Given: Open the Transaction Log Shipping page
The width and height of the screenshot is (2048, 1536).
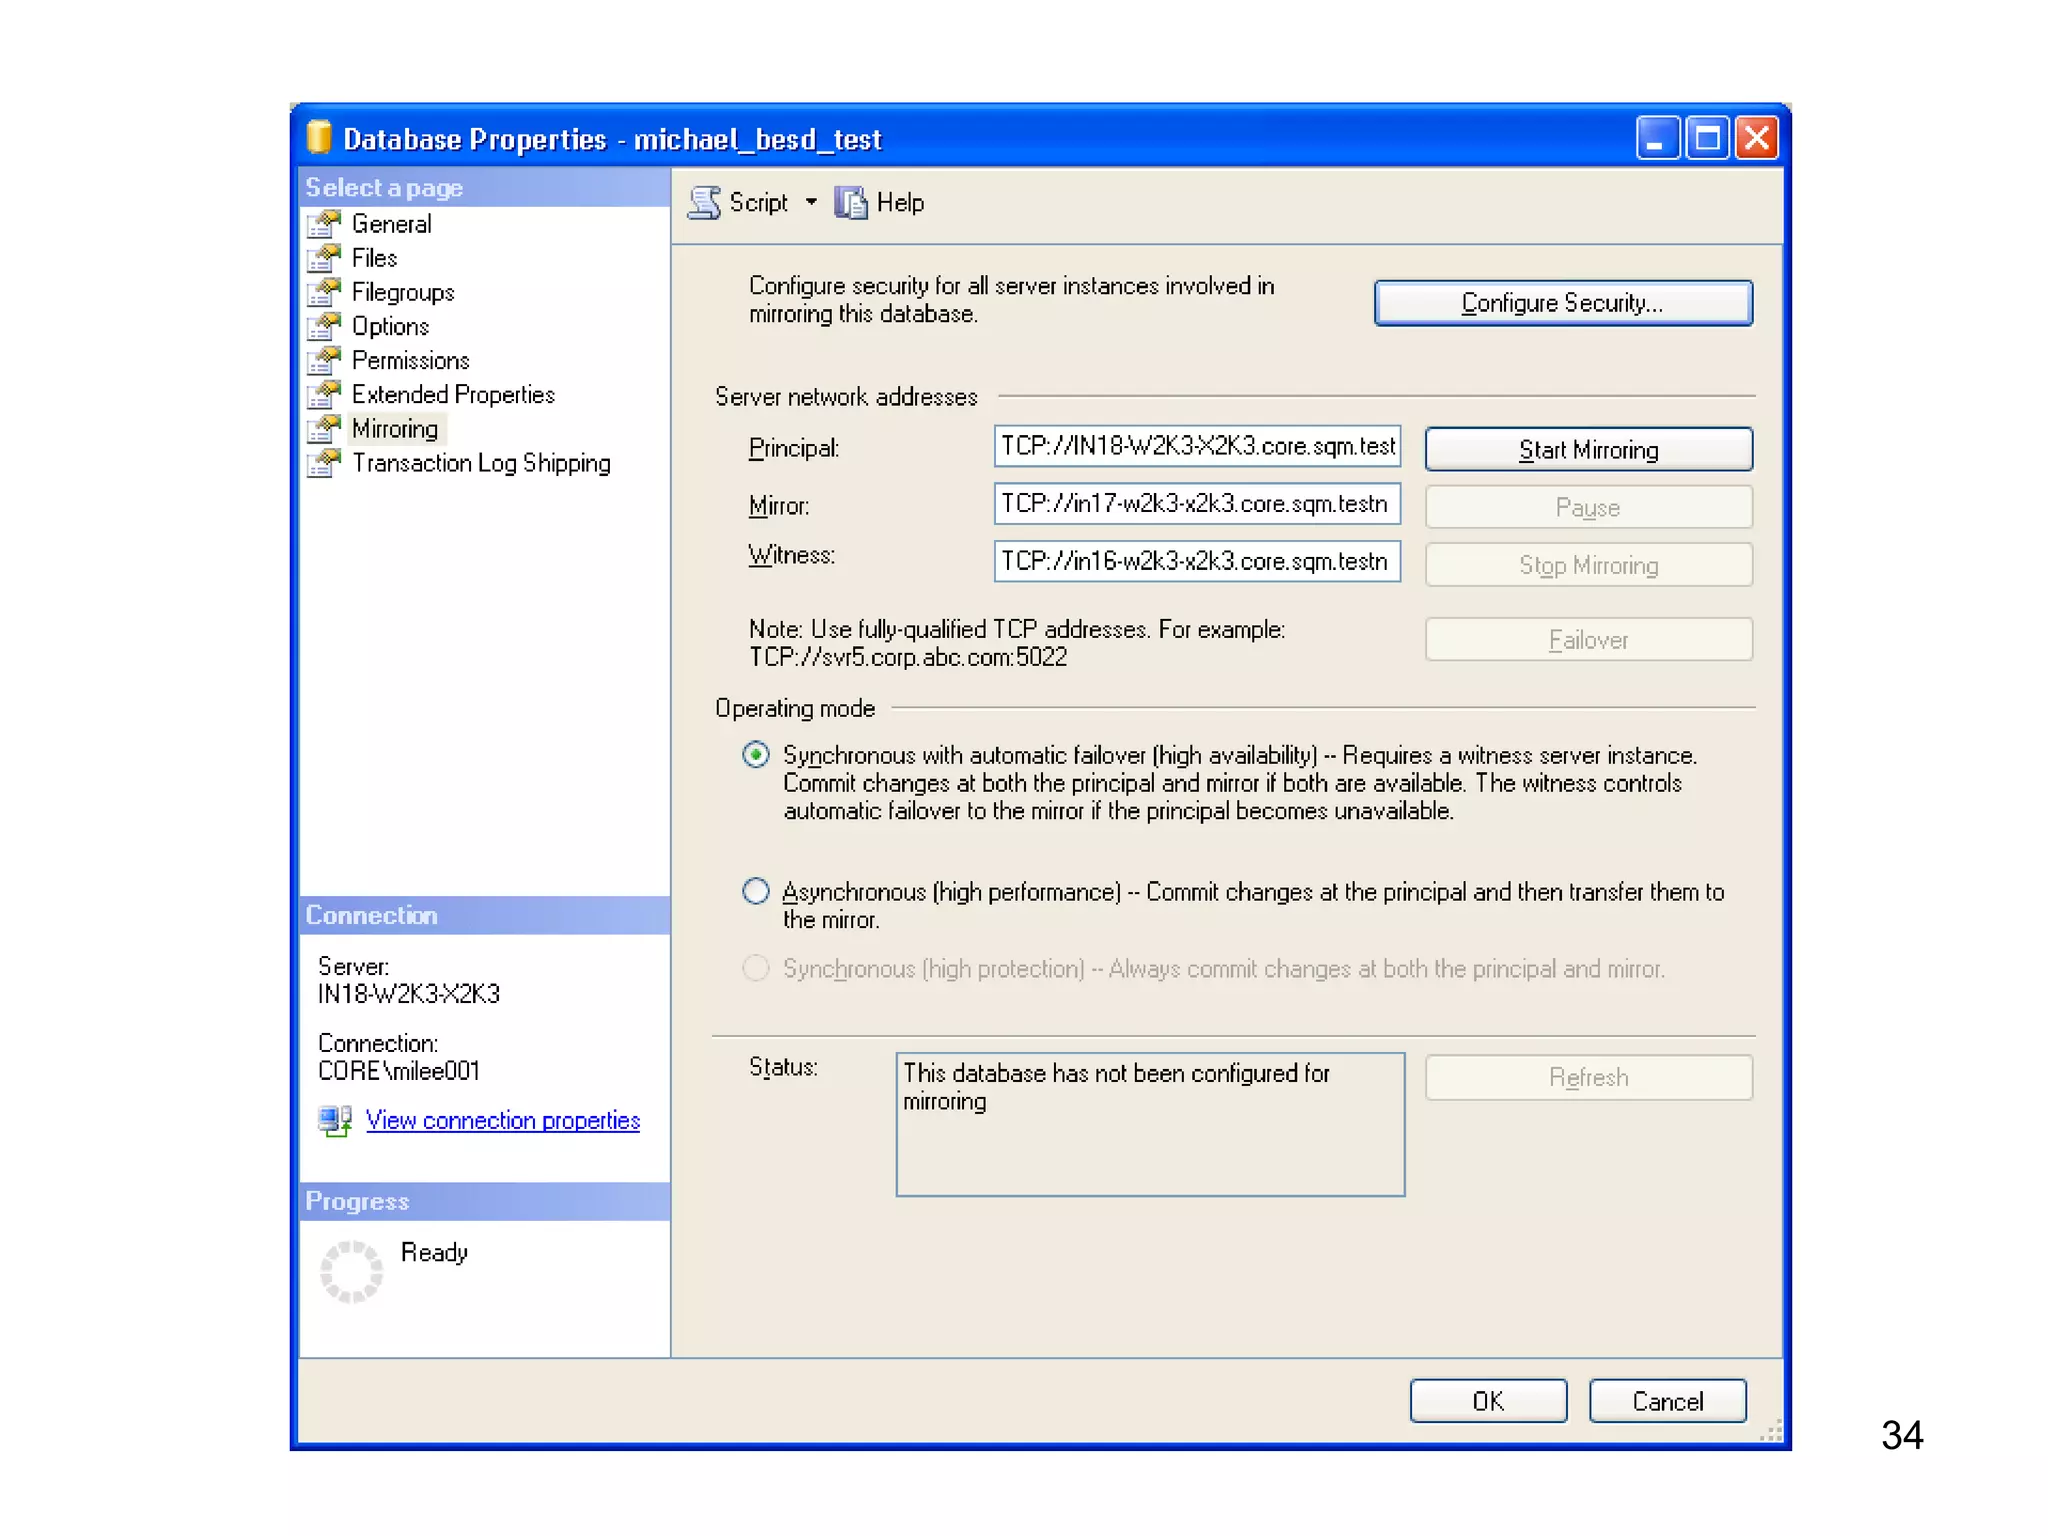Looking at the screenshot, I should [480, 463].
